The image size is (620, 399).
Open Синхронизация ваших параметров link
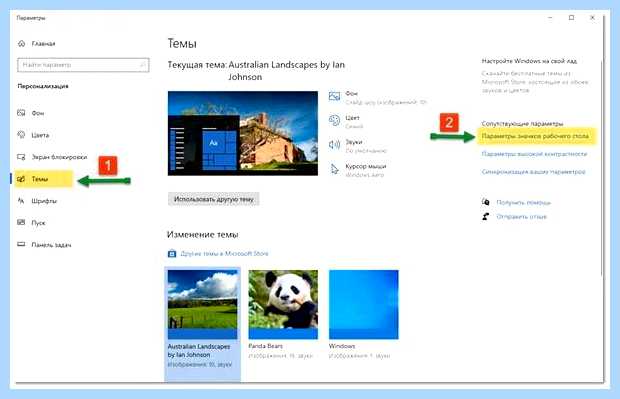click(x=533, y=172)
